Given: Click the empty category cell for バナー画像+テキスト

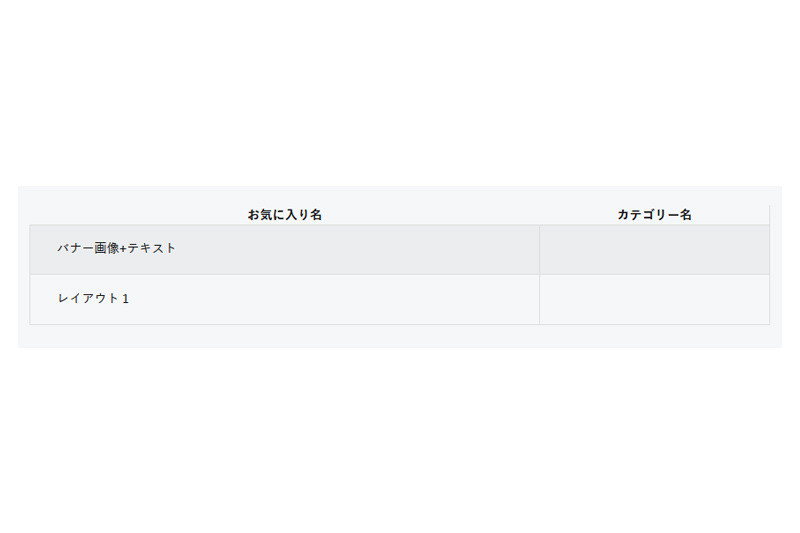Looking at the screenshot, I should (654, 250).
